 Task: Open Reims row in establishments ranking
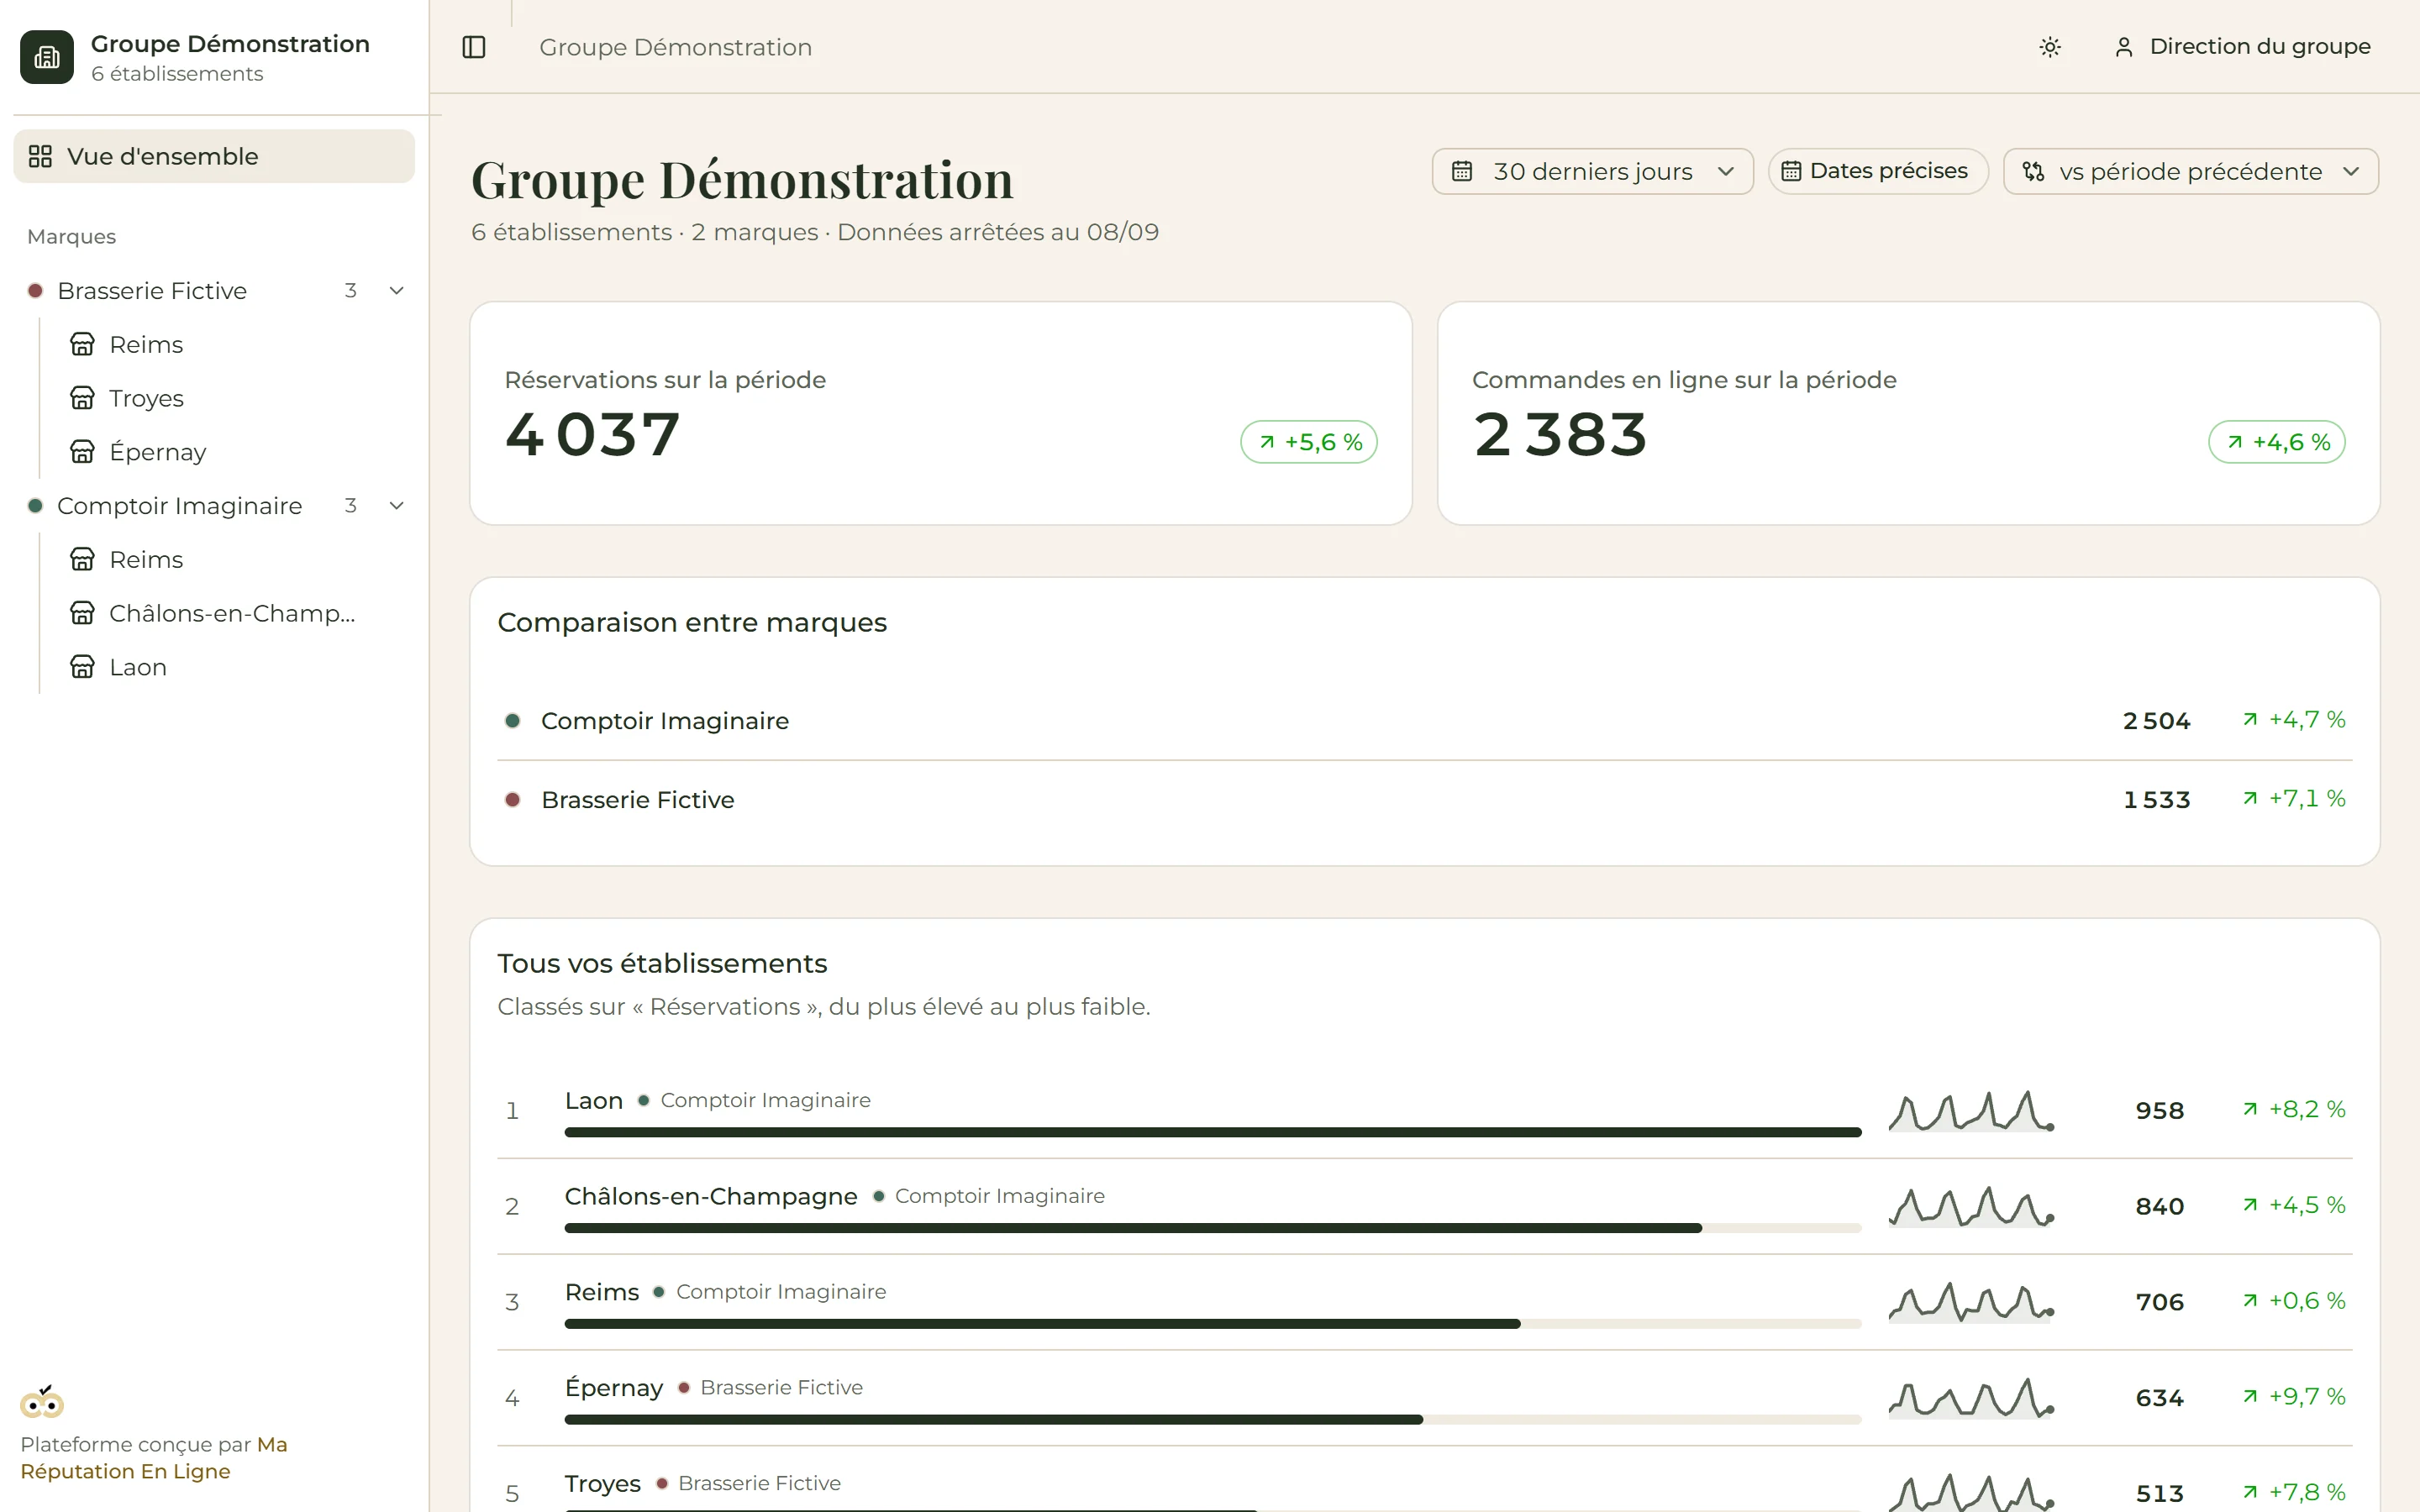[1424, 1303]
